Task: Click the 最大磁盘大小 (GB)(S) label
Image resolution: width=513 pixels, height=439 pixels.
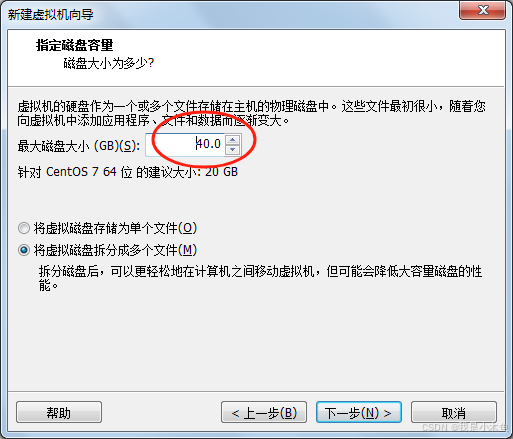Action: tap(79, 146)
